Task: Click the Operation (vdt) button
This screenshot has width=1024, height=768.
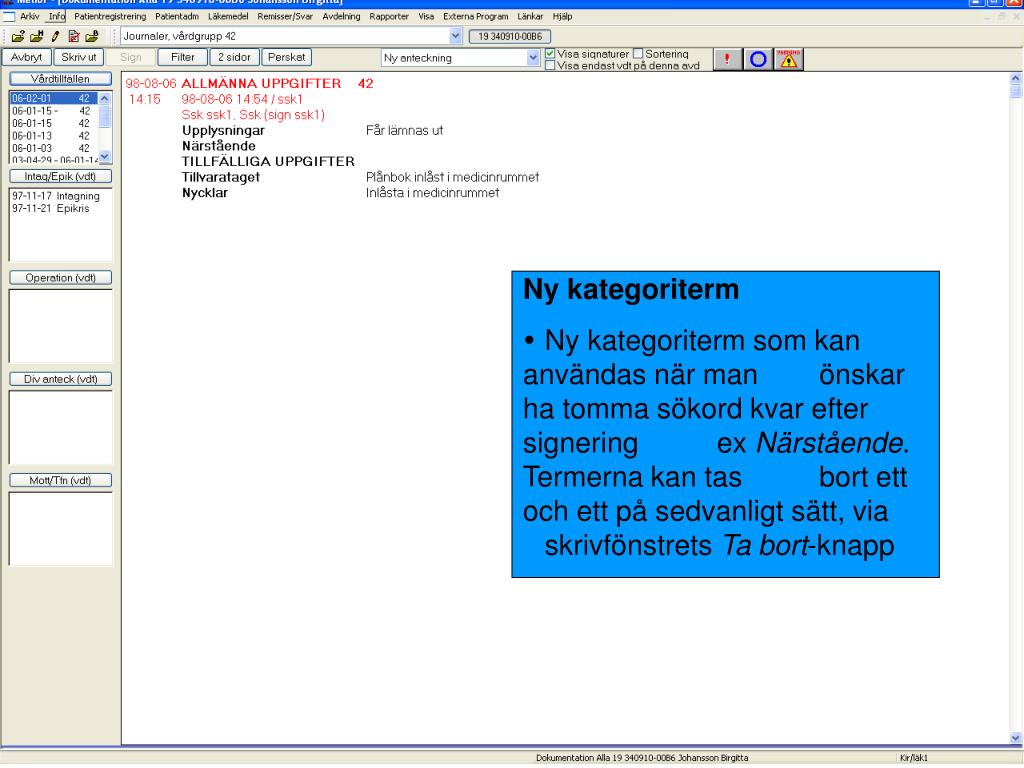Action: click(x=60, y=278)
